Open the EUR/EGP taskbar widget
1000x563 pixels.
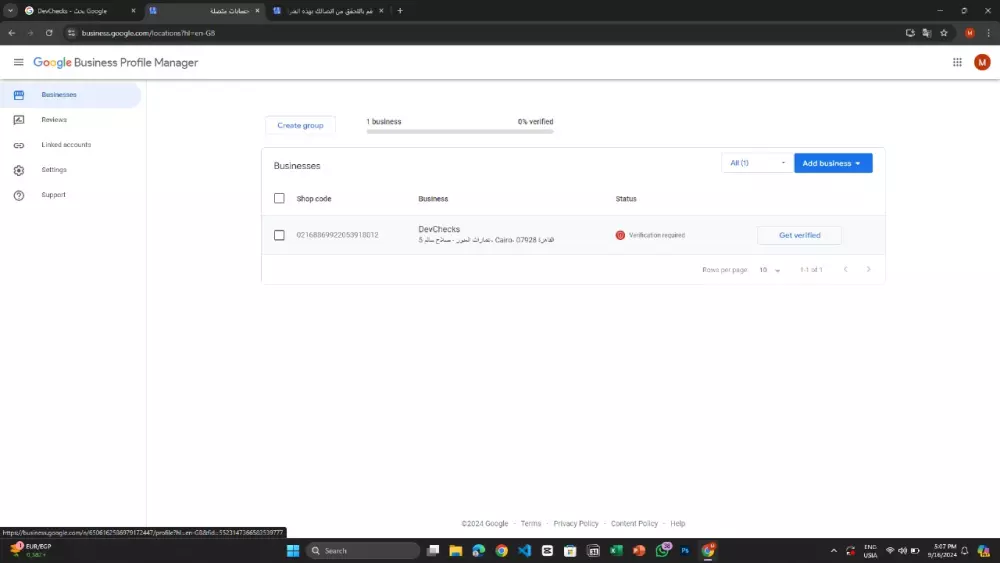tap(31, 550)
